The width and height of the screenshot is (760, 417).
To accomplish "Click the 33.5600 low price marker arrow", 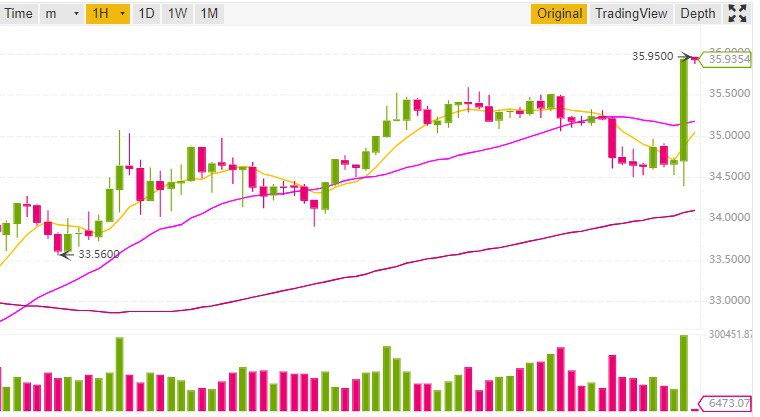I will pos(66,254).
